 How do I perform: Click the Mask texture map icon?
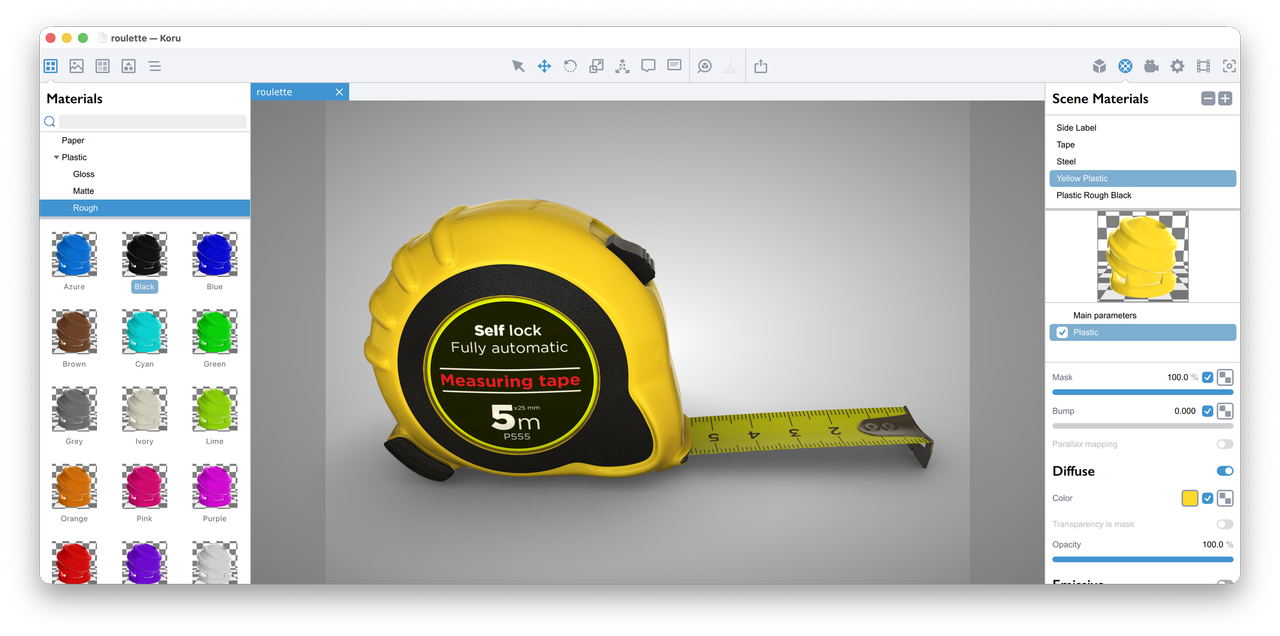pyautogui.click(x=1225, y=378)
